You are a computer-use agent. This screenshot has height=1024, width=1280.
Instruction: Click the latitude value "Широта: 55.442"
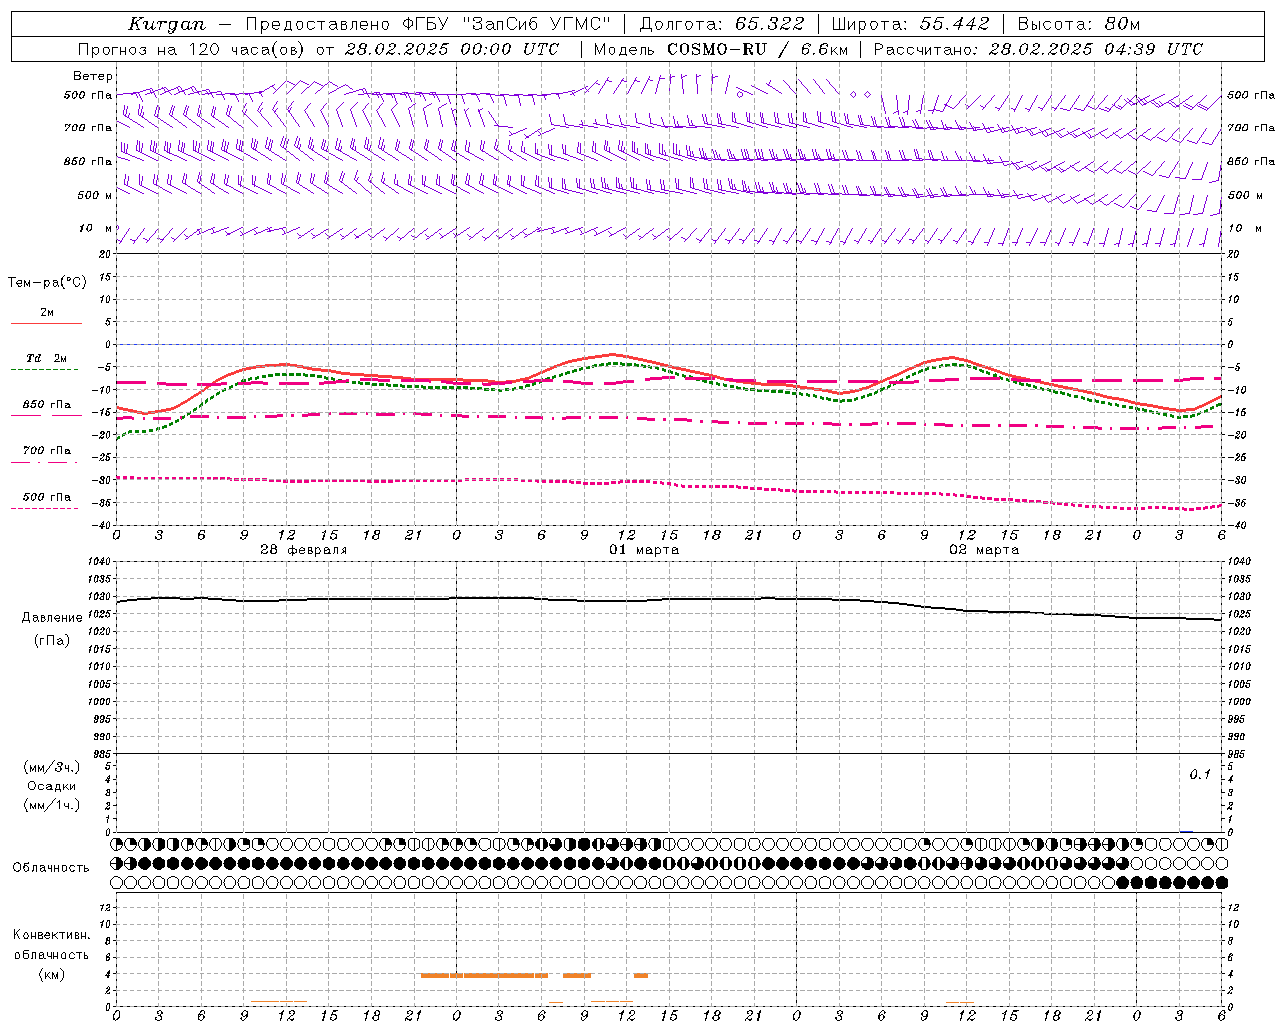click(910, 24)
